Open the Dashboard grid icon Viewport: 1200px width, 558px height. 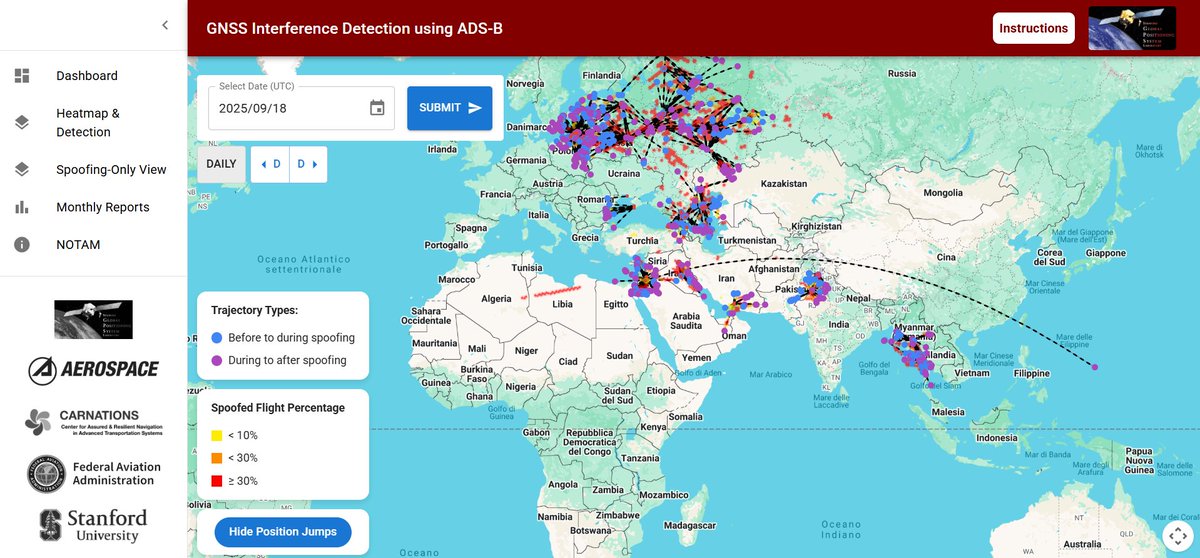22,76
